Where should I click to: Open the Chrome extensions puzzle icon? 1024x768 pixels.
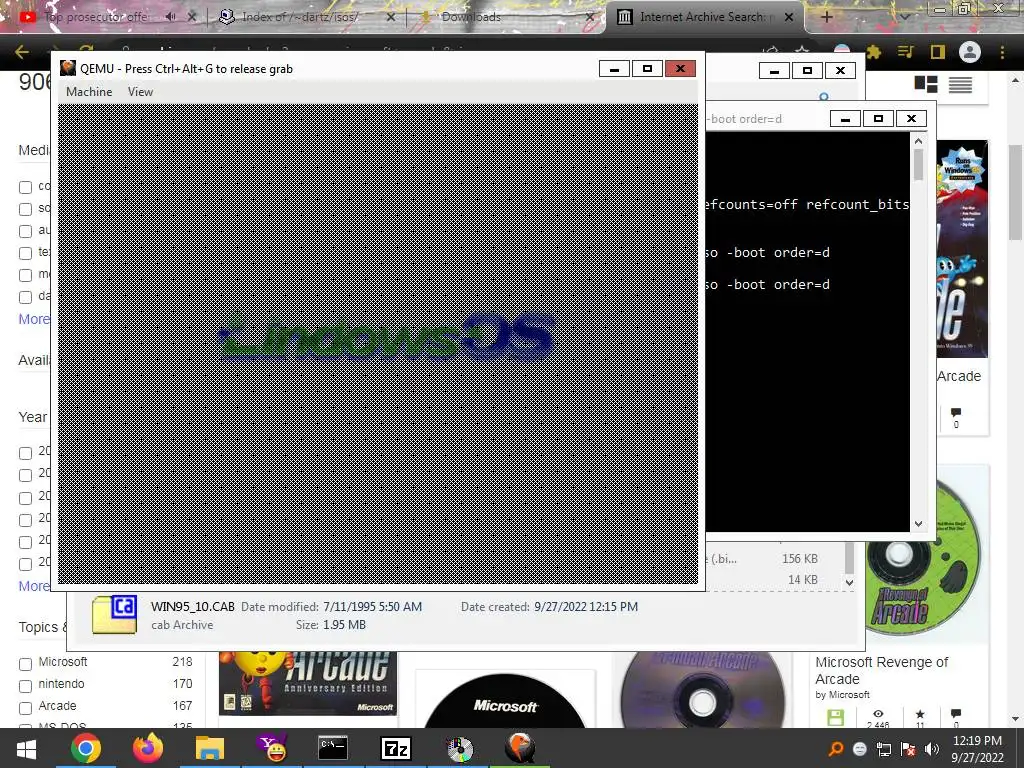(x=873, y=52)
